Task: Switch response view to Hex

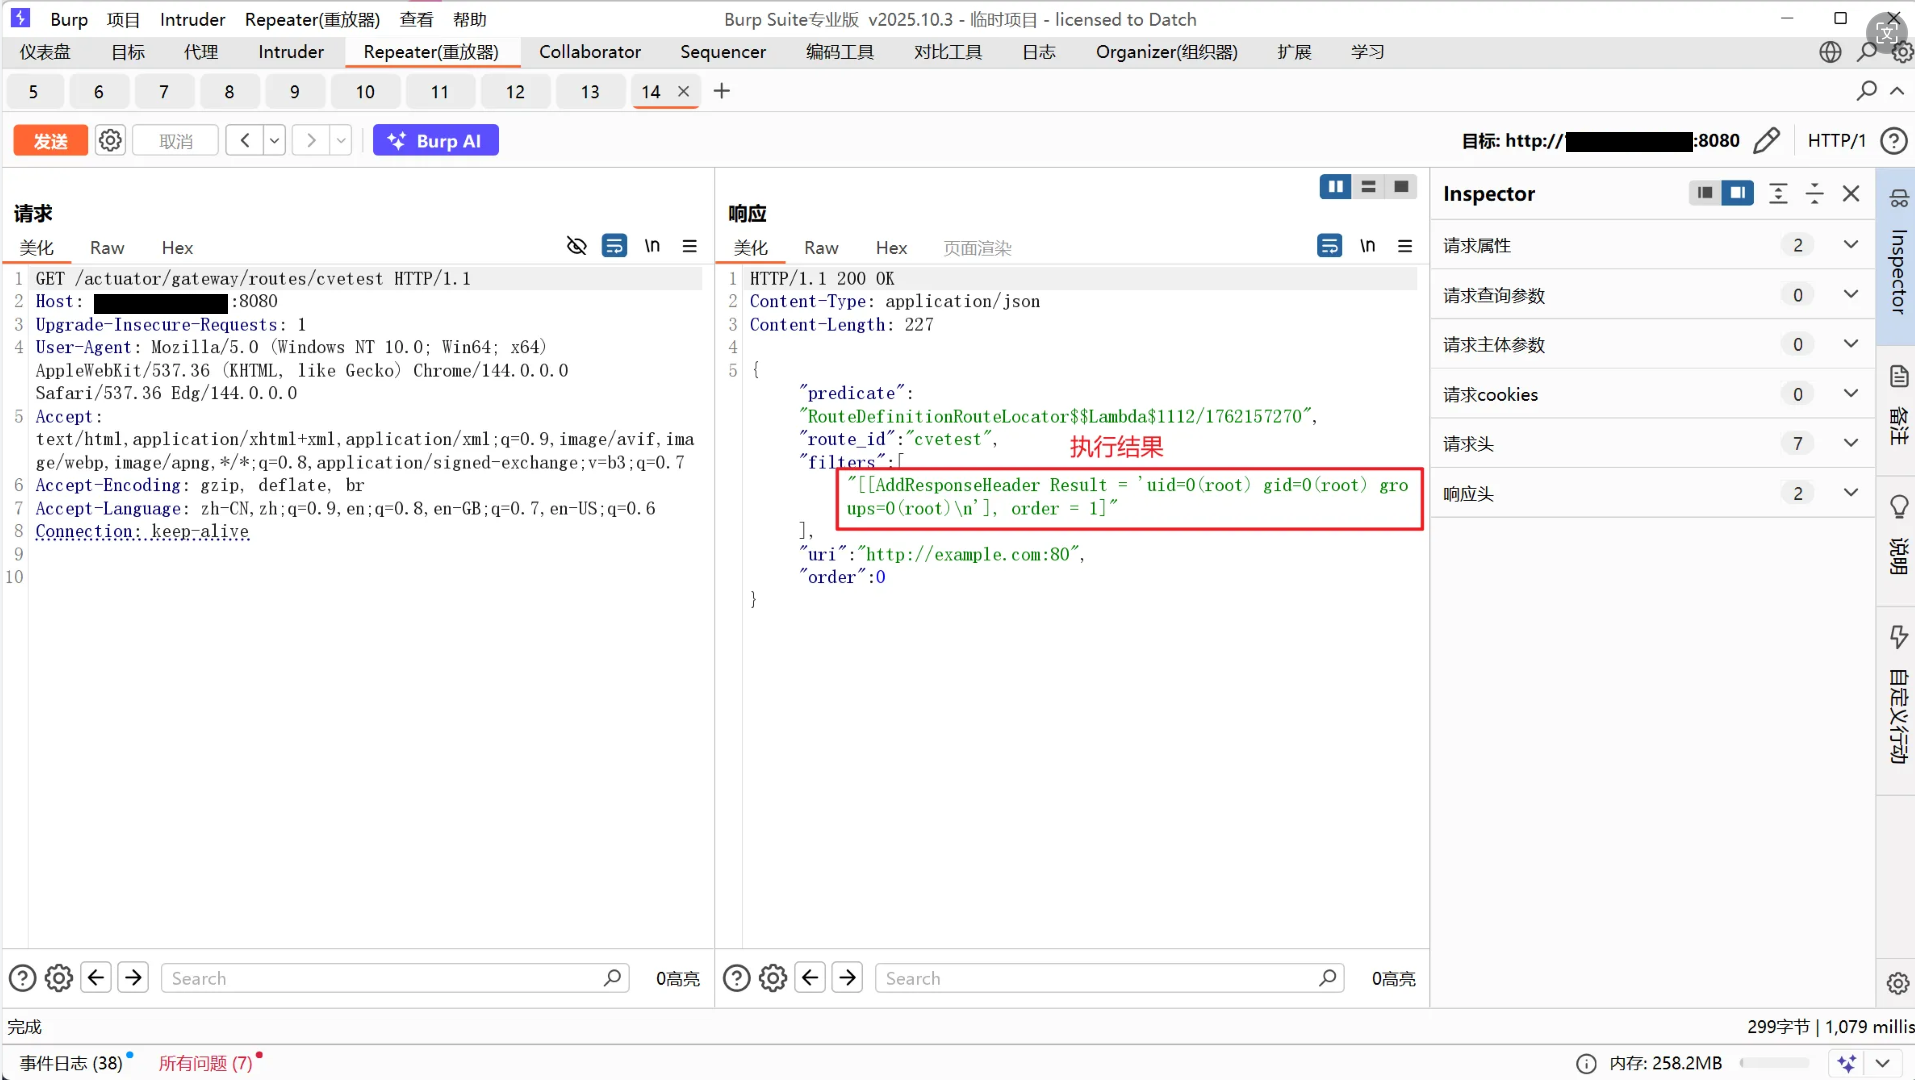Action: coord(891,248)
